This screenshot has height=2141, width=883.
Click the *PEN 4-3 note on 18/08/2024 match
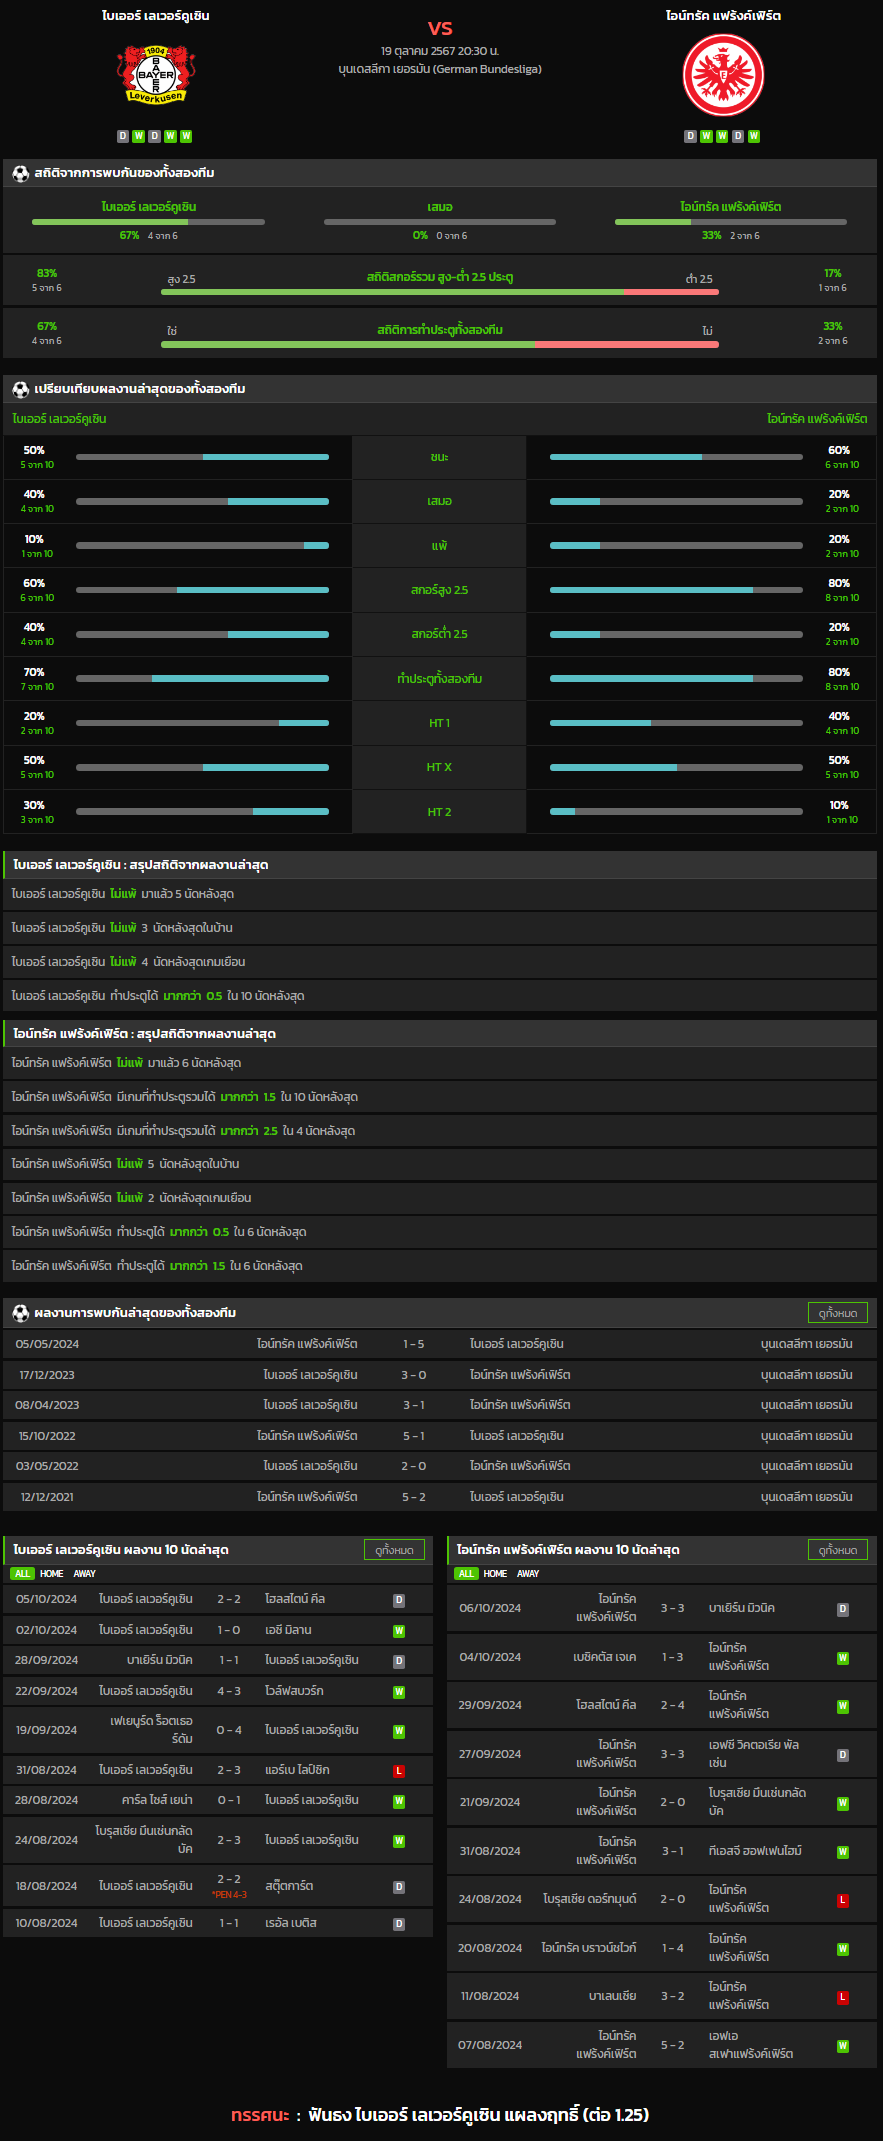[x=229, y=1895]
